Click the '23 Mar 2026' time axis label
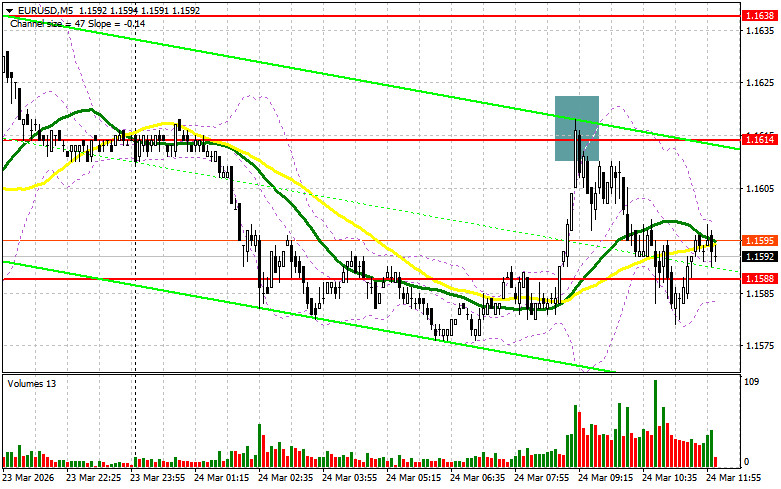This screenshot has width=781, height=489. click(29, 478)
